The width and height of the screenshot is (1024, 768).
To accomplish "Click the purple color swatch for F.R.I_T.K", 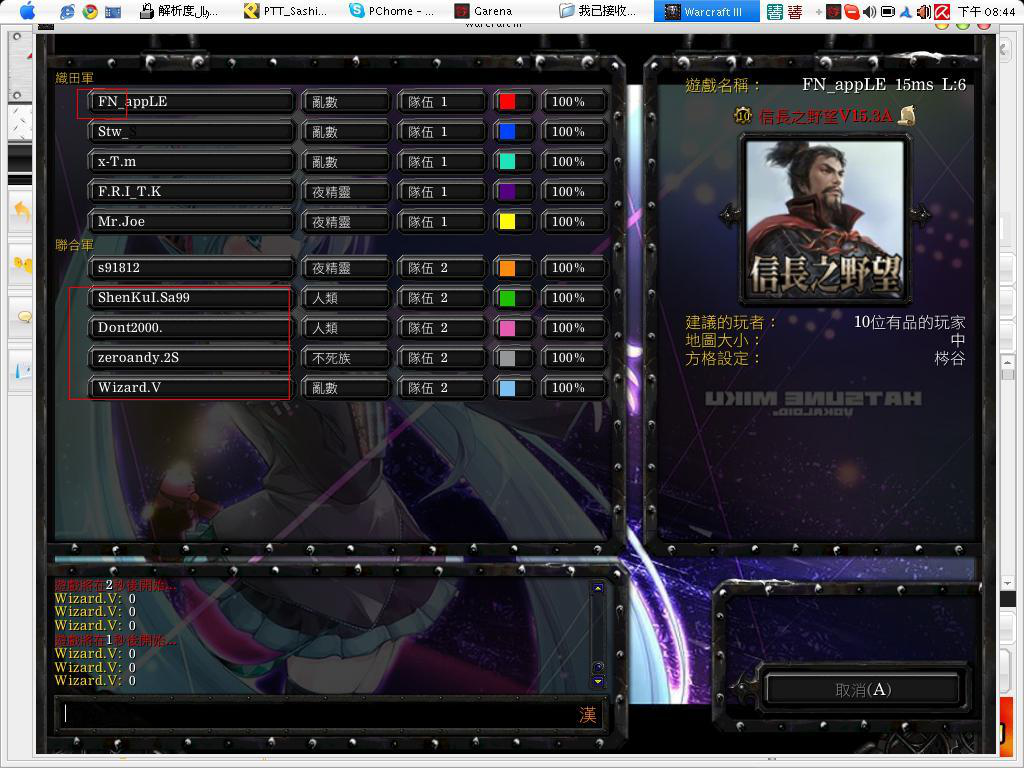I will (507, 192).
